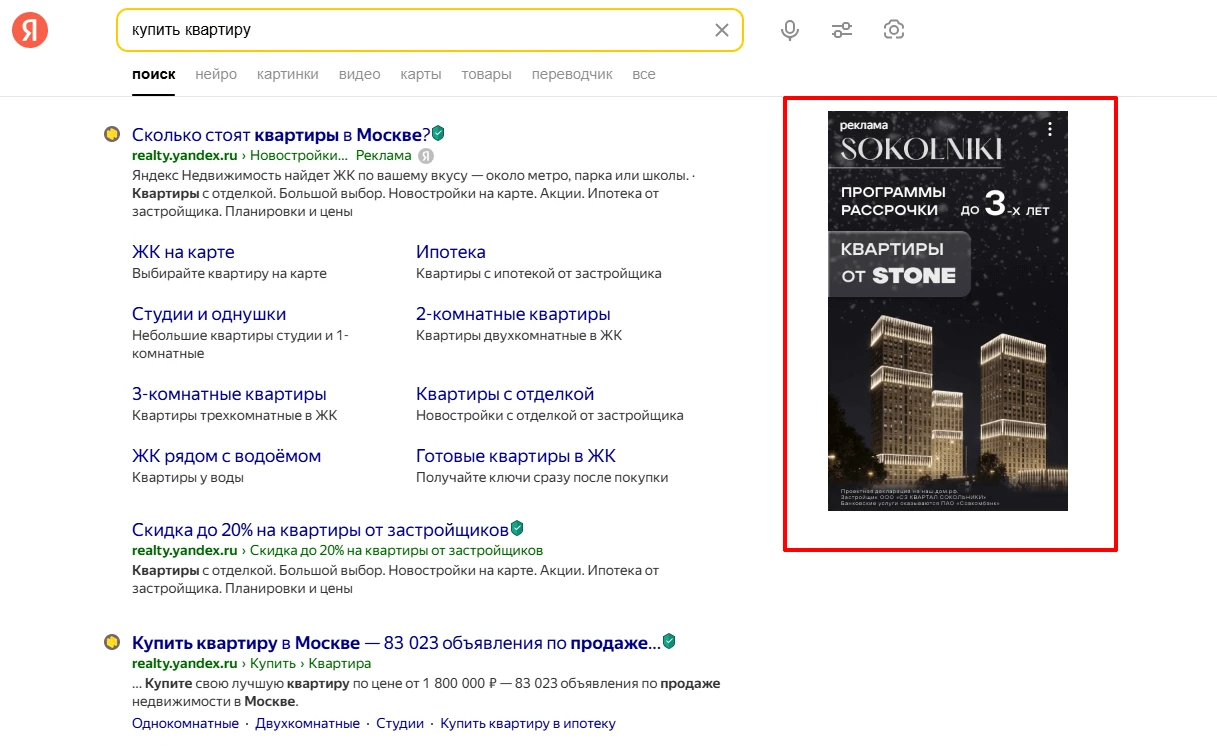The image size is (1217, 746).
Task: Open the Ипотека sitelink
Action: pyautogui.click(x=450, y=252)
